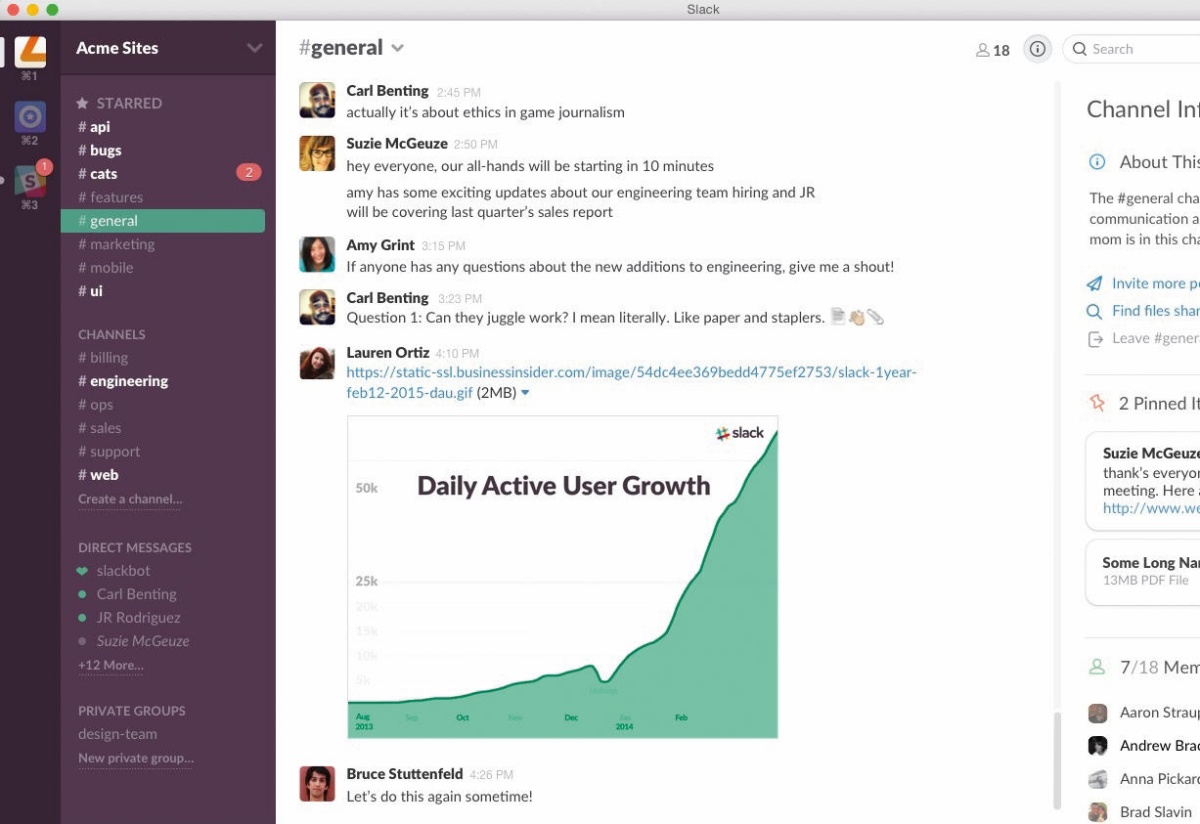Open the billing channel
1200x824 pixels.
pyautogui.click(x=103, y=358)
